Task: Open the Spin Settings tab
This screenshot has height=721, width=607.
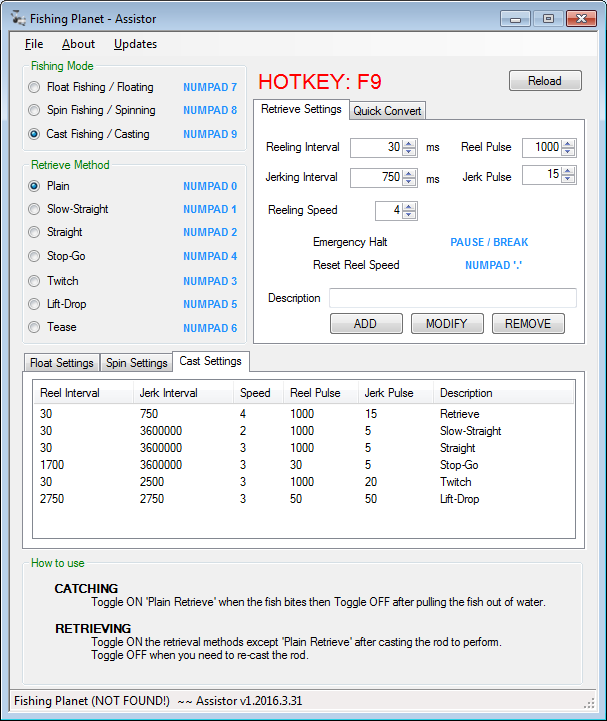Action: 137,363
